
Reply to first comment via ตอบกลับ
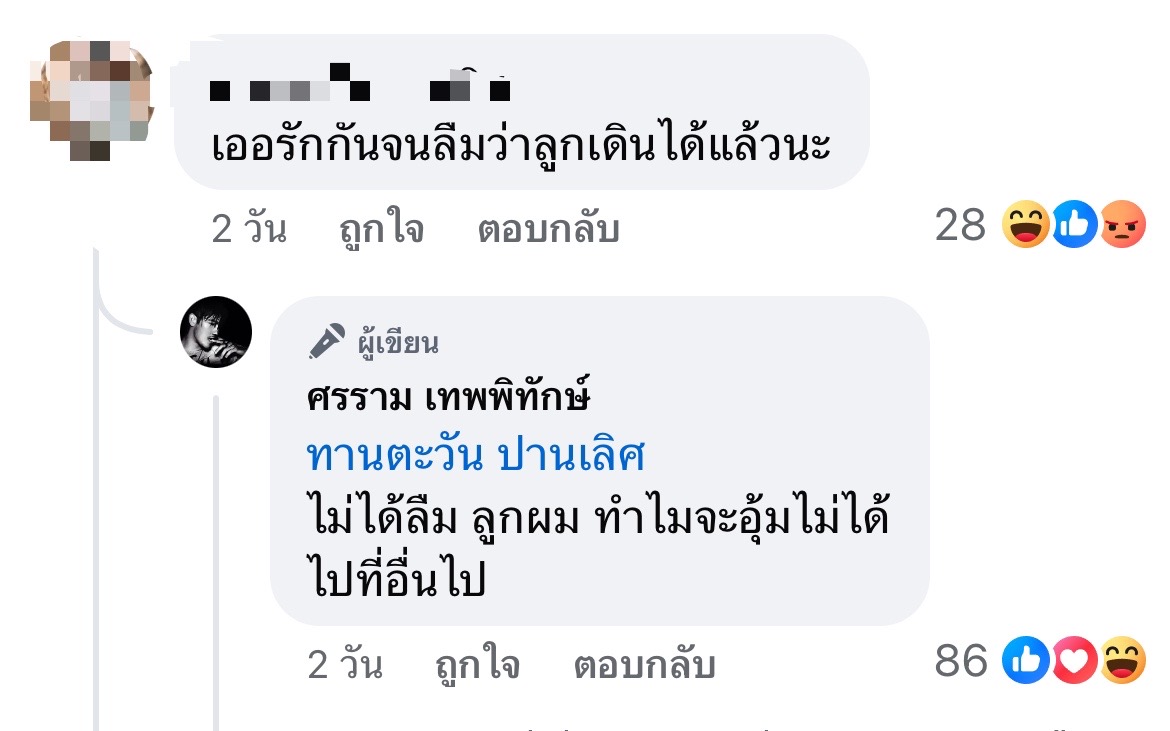(x=548, y=228)
